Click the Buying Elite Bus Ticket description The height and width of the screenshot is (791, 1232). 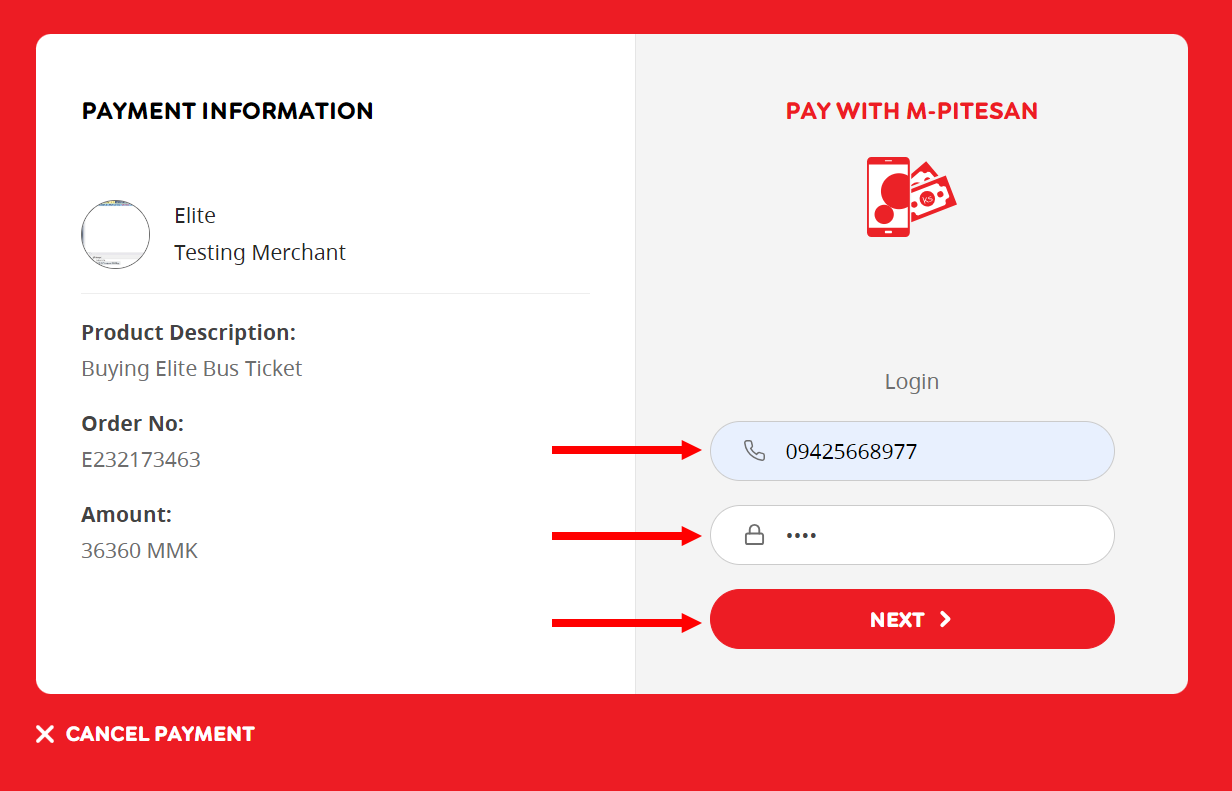pyautogui.click(x=192, y=369)
